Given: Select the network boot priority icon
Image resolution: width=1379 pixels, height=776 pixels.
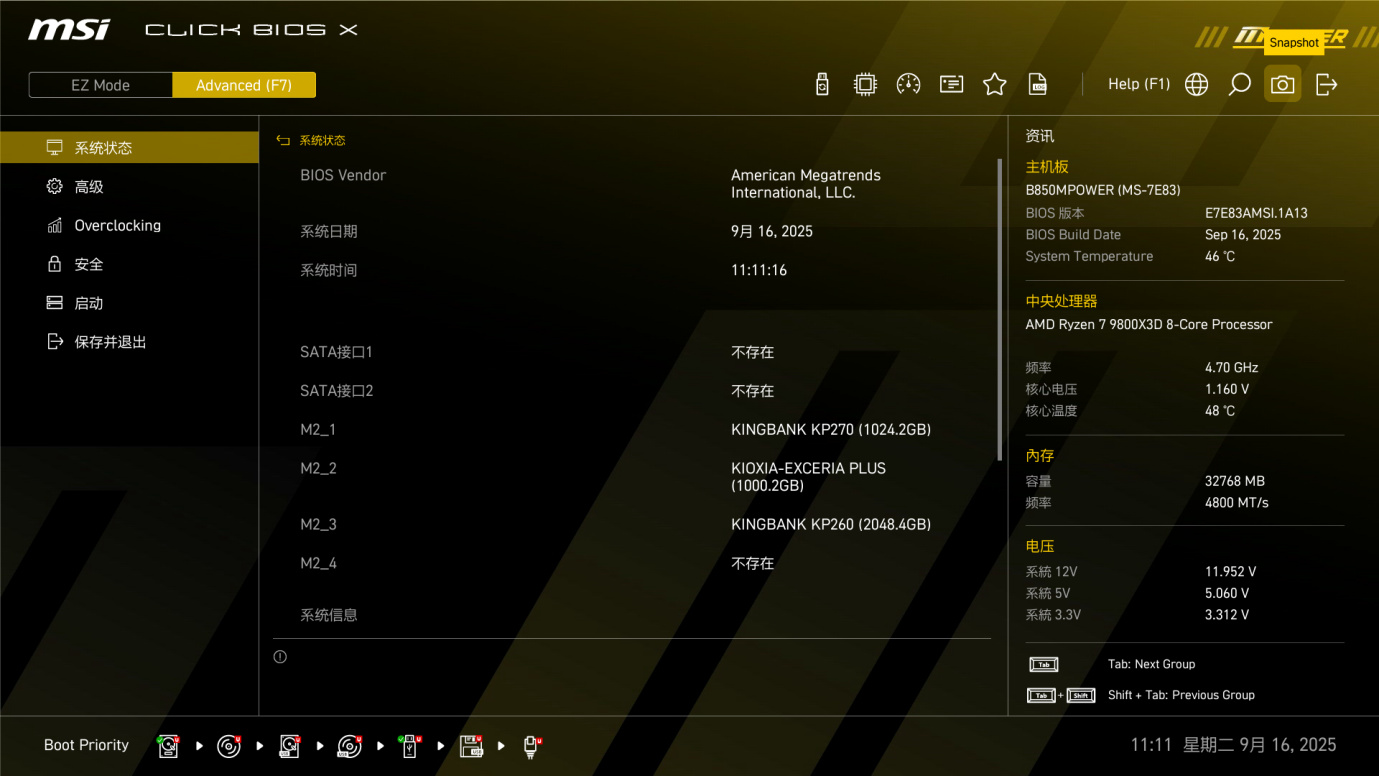Looking at the screenshot, I should [532, 745].
